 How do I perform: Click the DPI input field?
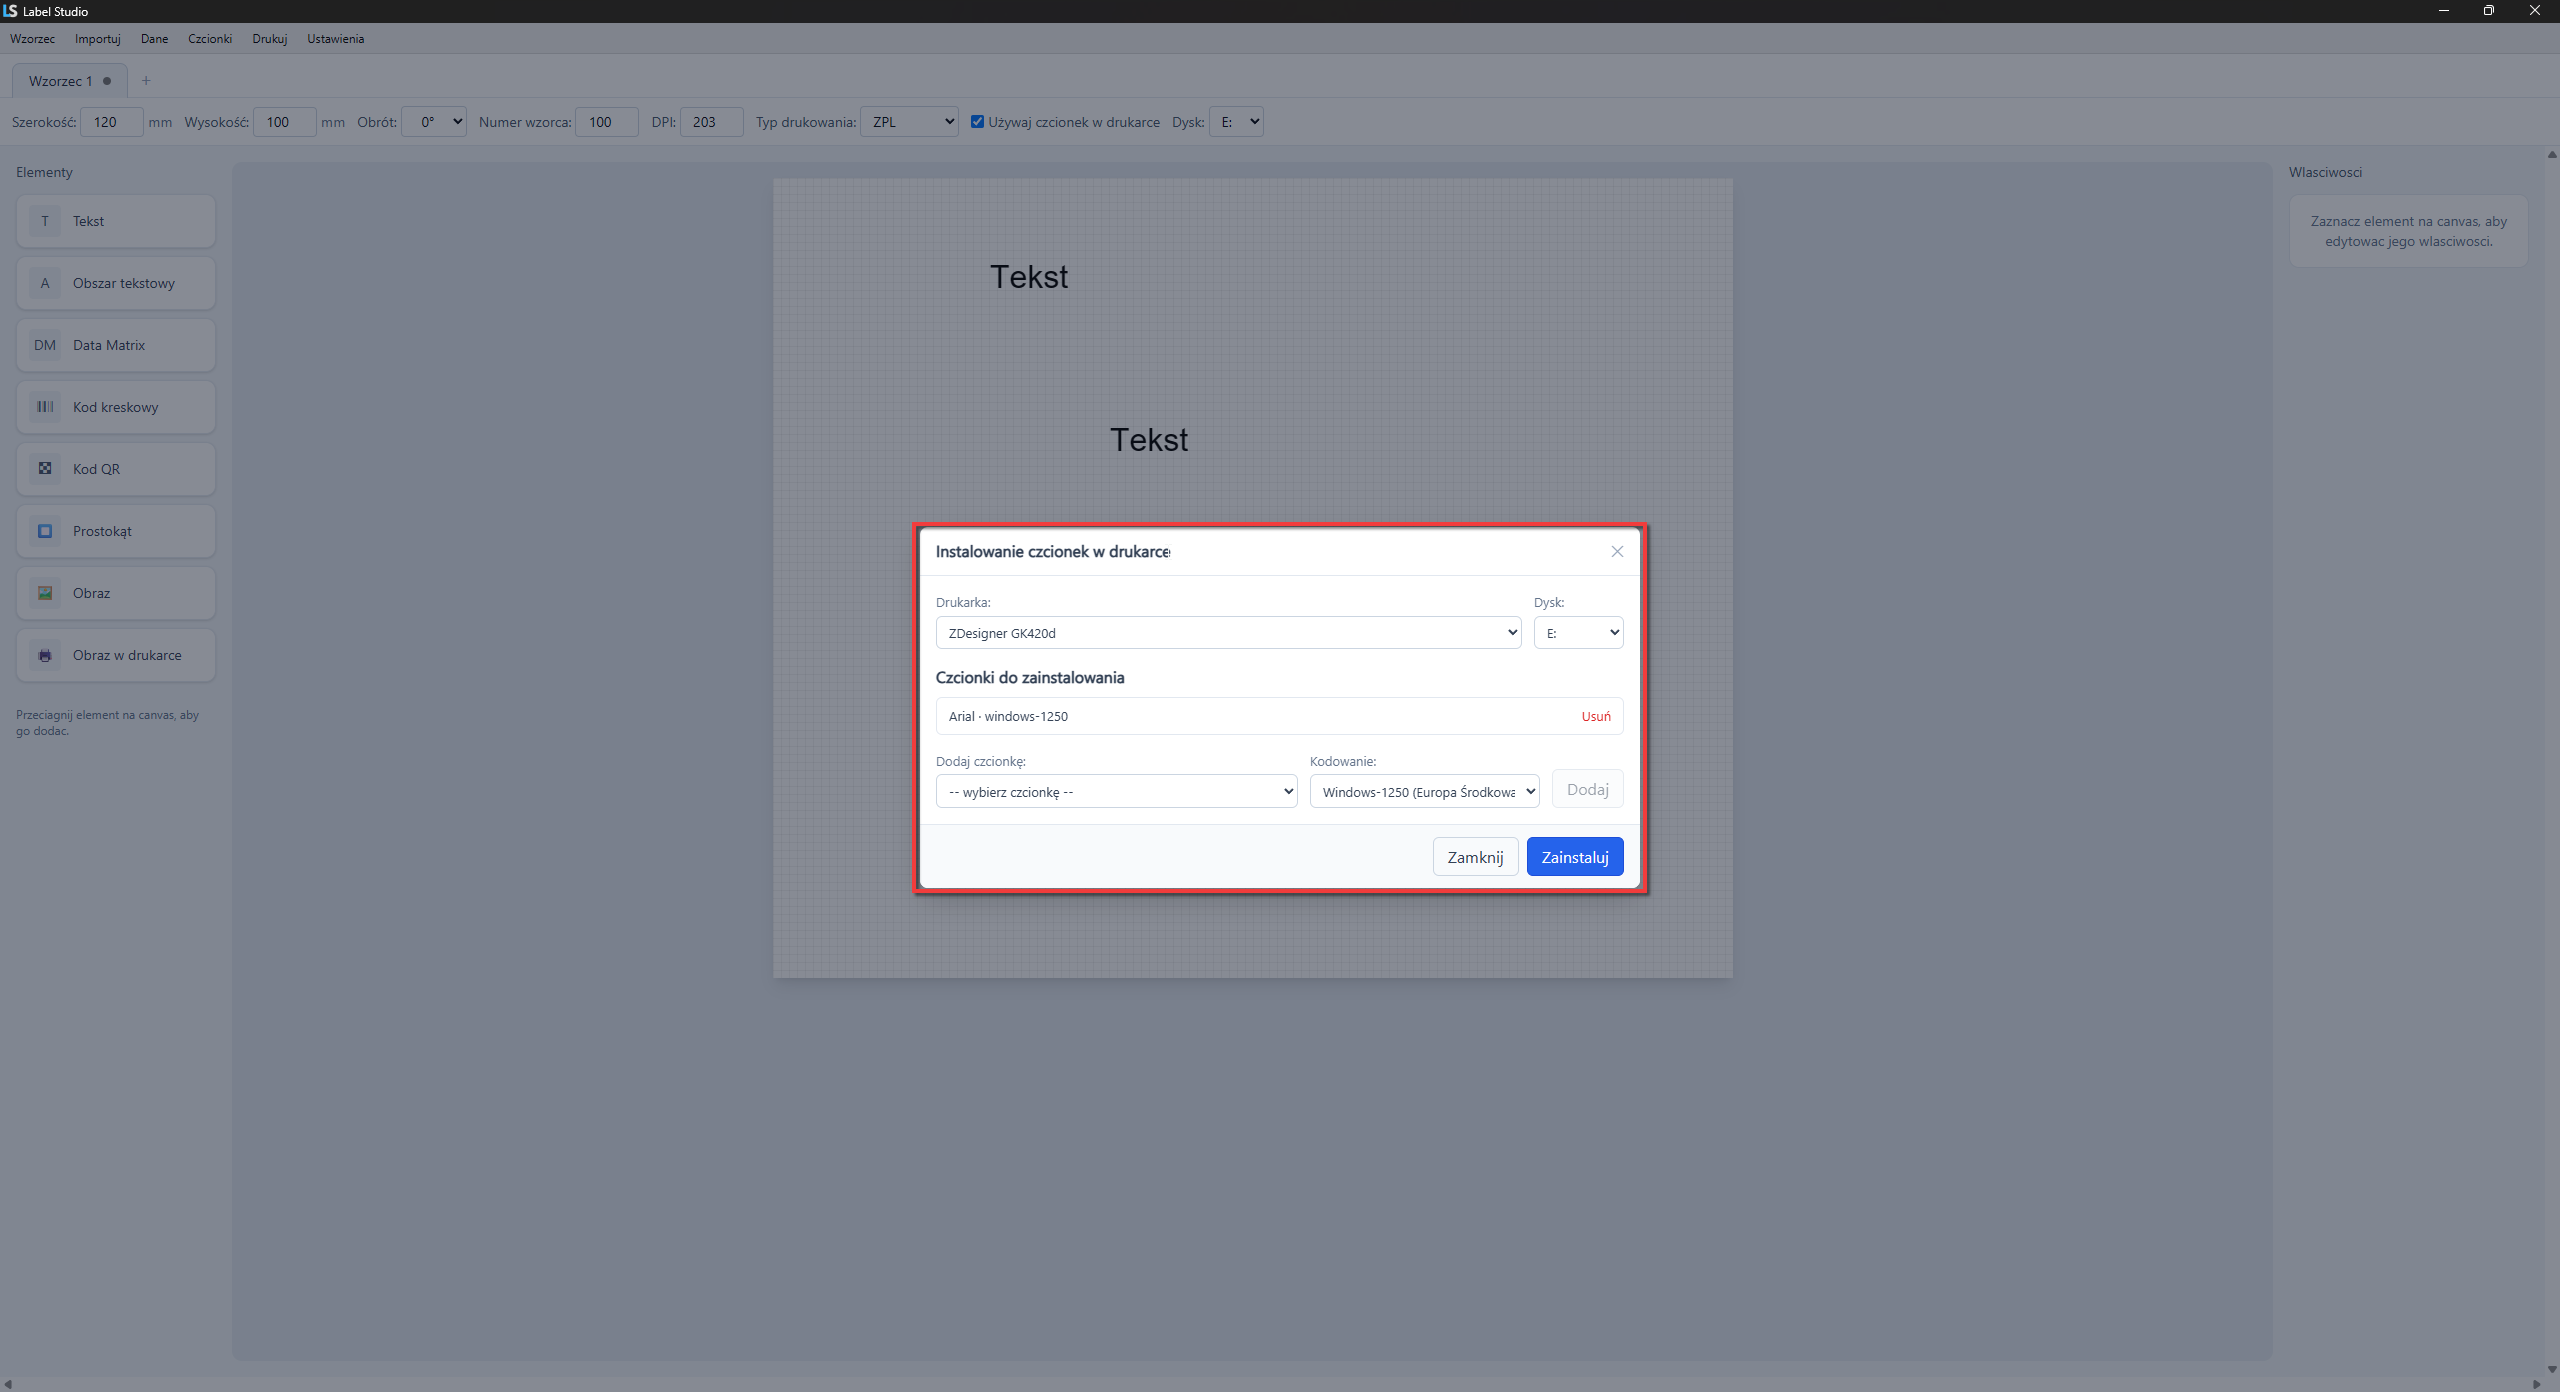point(711,122)
